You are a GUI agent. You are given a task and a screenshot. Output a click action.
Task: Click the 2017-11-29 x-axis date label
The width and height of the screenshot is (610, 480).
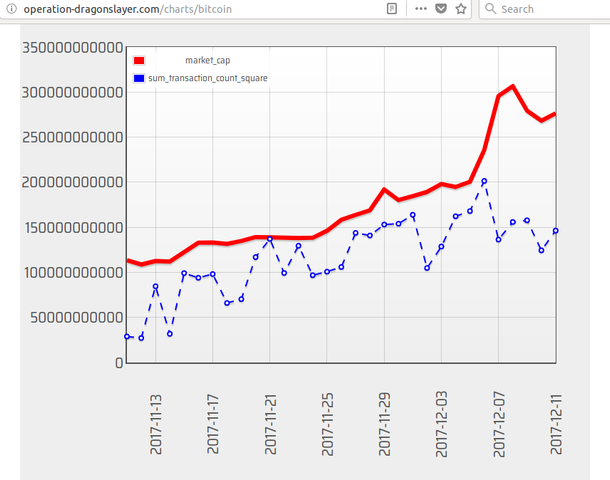point(384,425)
